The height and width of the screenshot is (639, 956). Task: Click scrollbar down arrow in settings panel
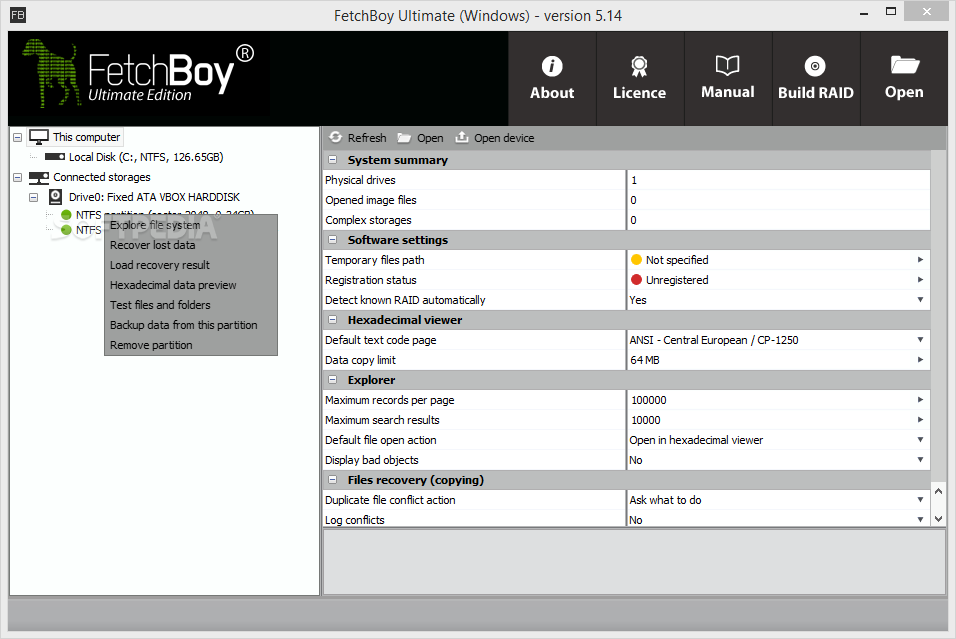(938, 519)
